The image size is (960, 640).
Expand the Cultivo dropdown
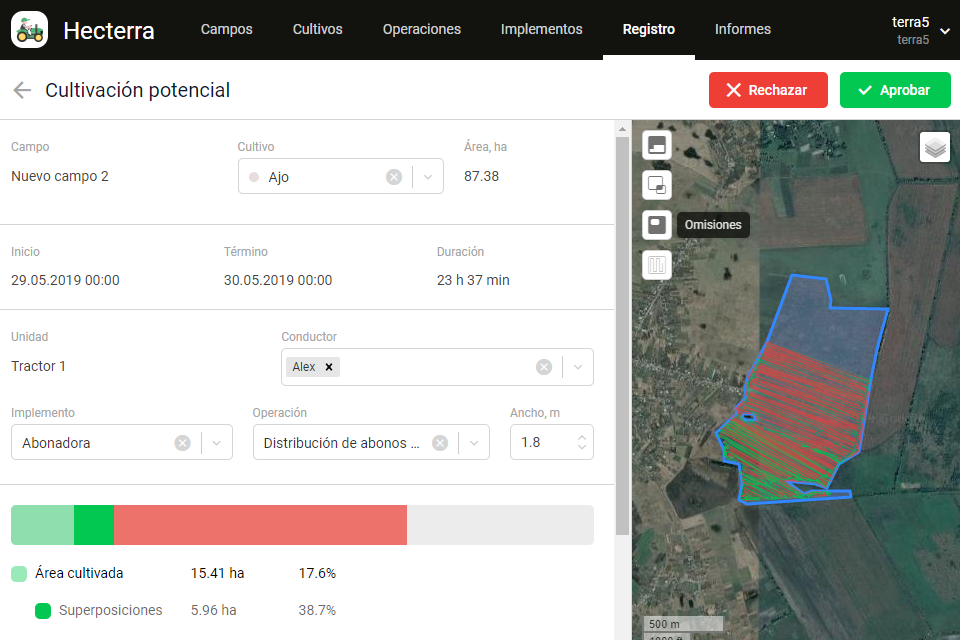click(428, 177)
